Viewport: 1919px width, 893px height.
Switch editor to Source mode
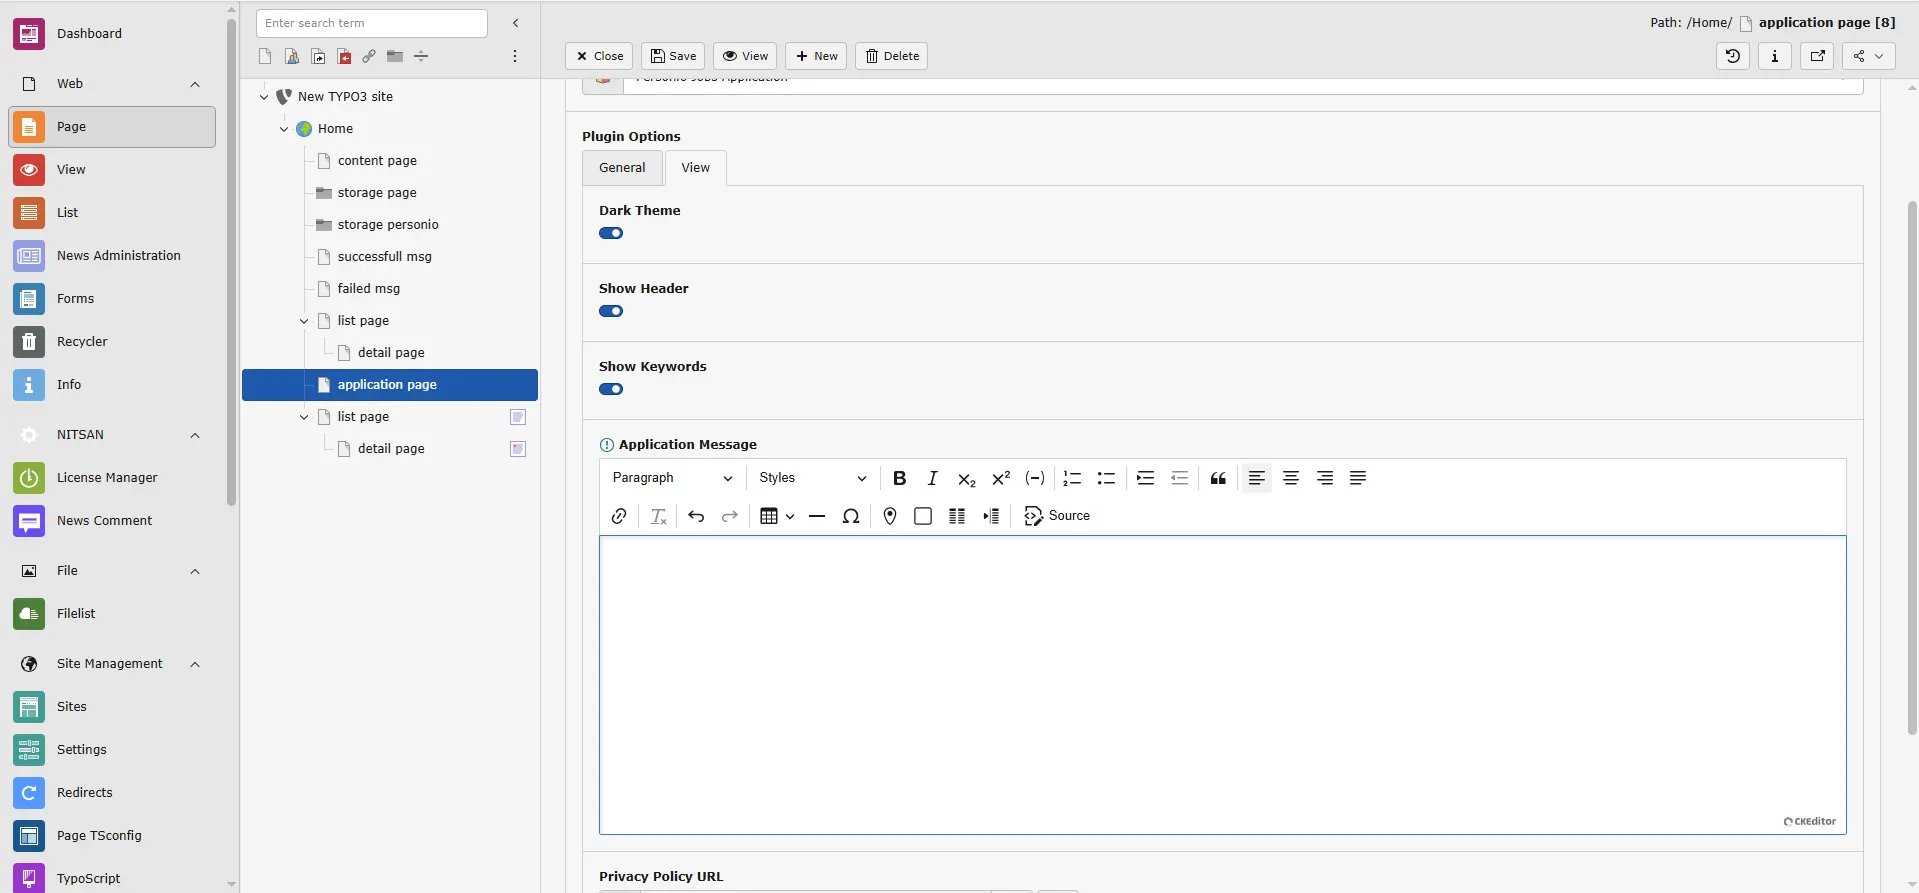(x=1057, y=516)
